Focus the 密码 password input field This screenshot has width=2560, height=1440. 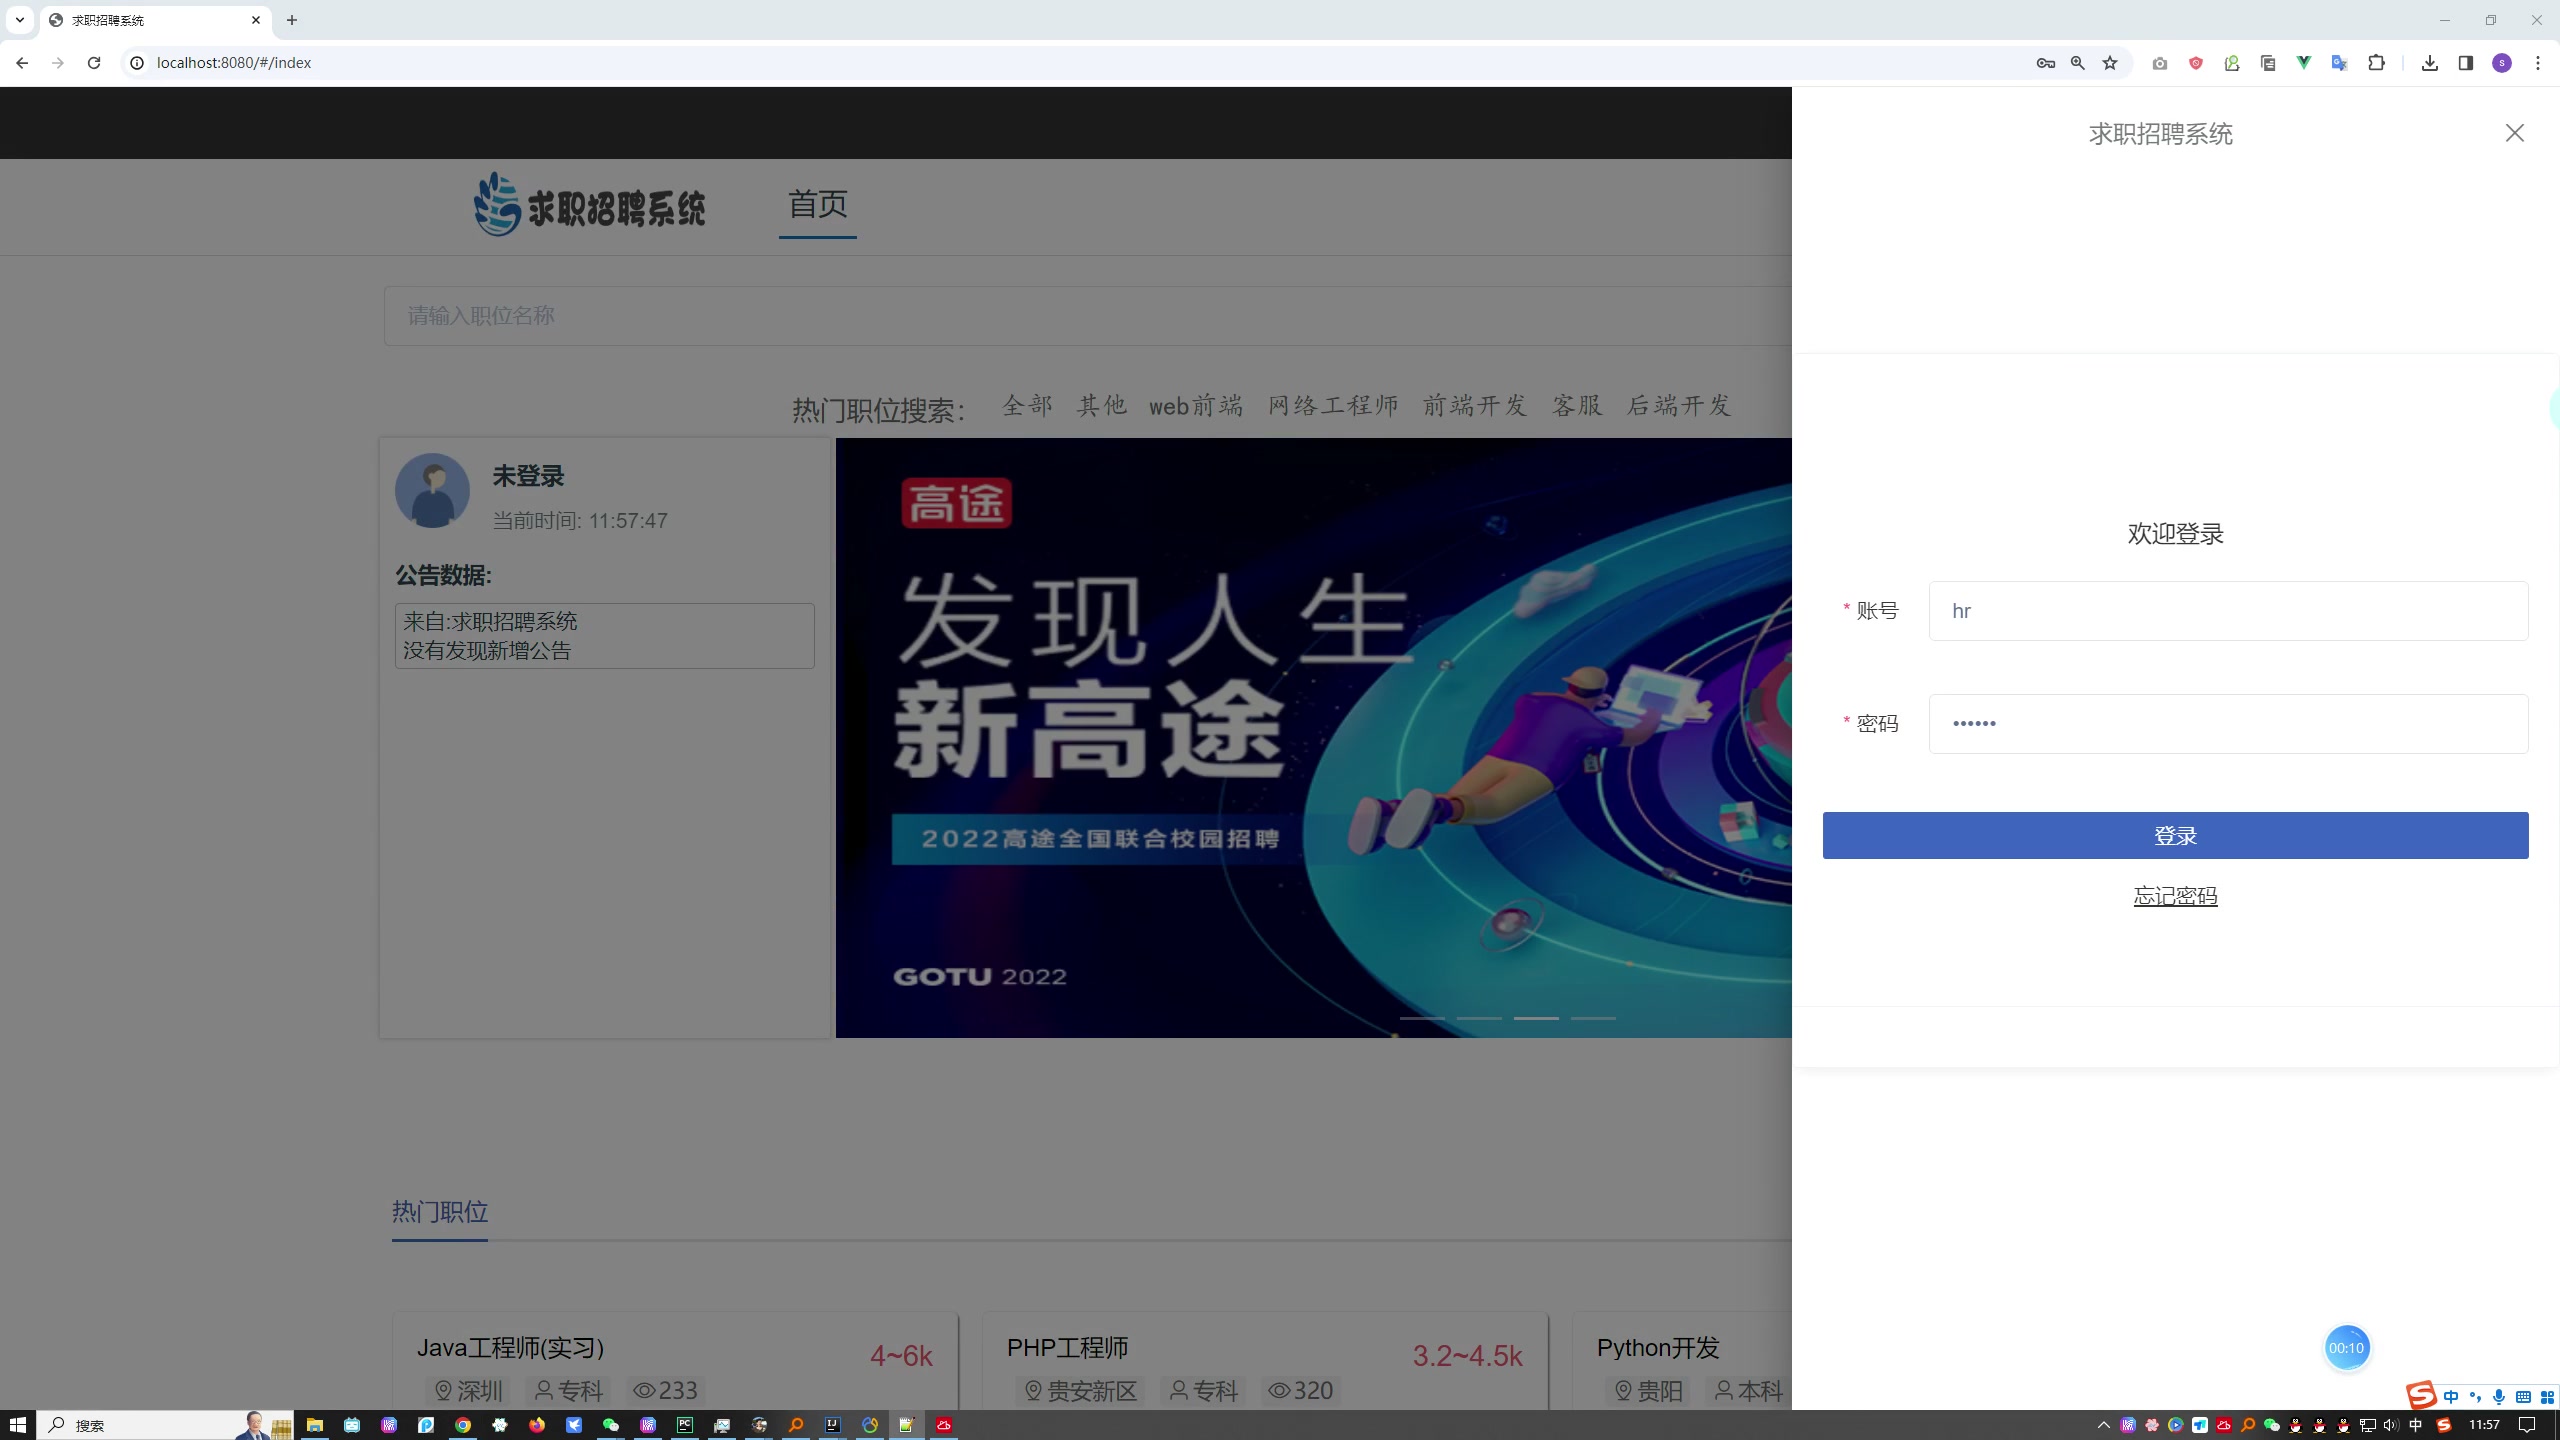point(2228,724)
